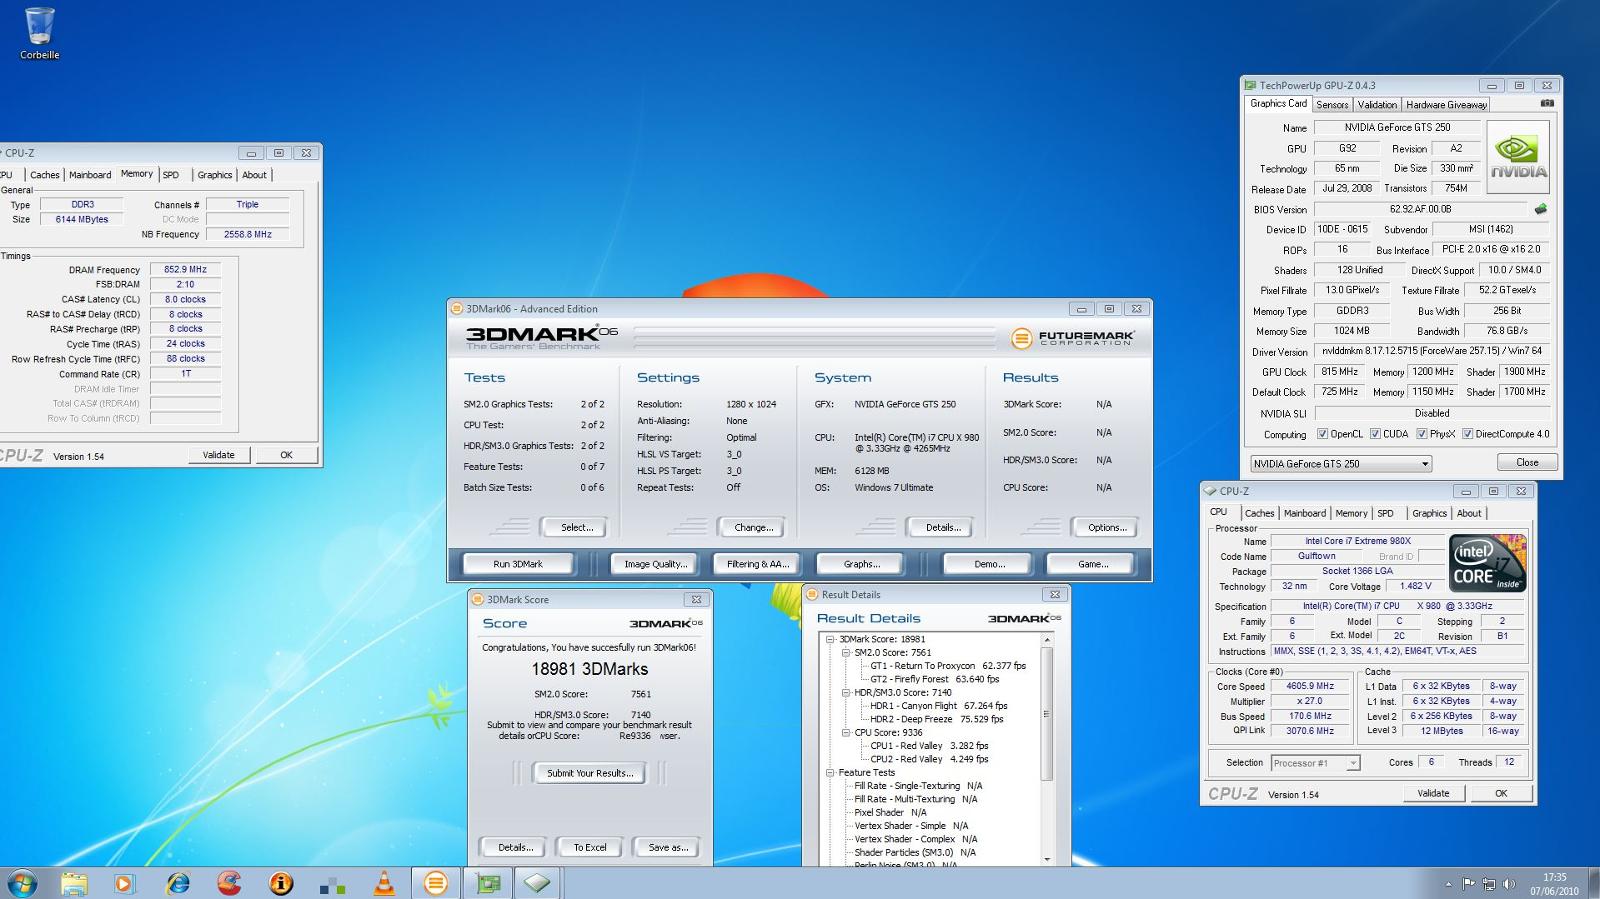1600x899 pixels.
Task: Launch Windows Media Player from taskbar
Action: point(124,883)
